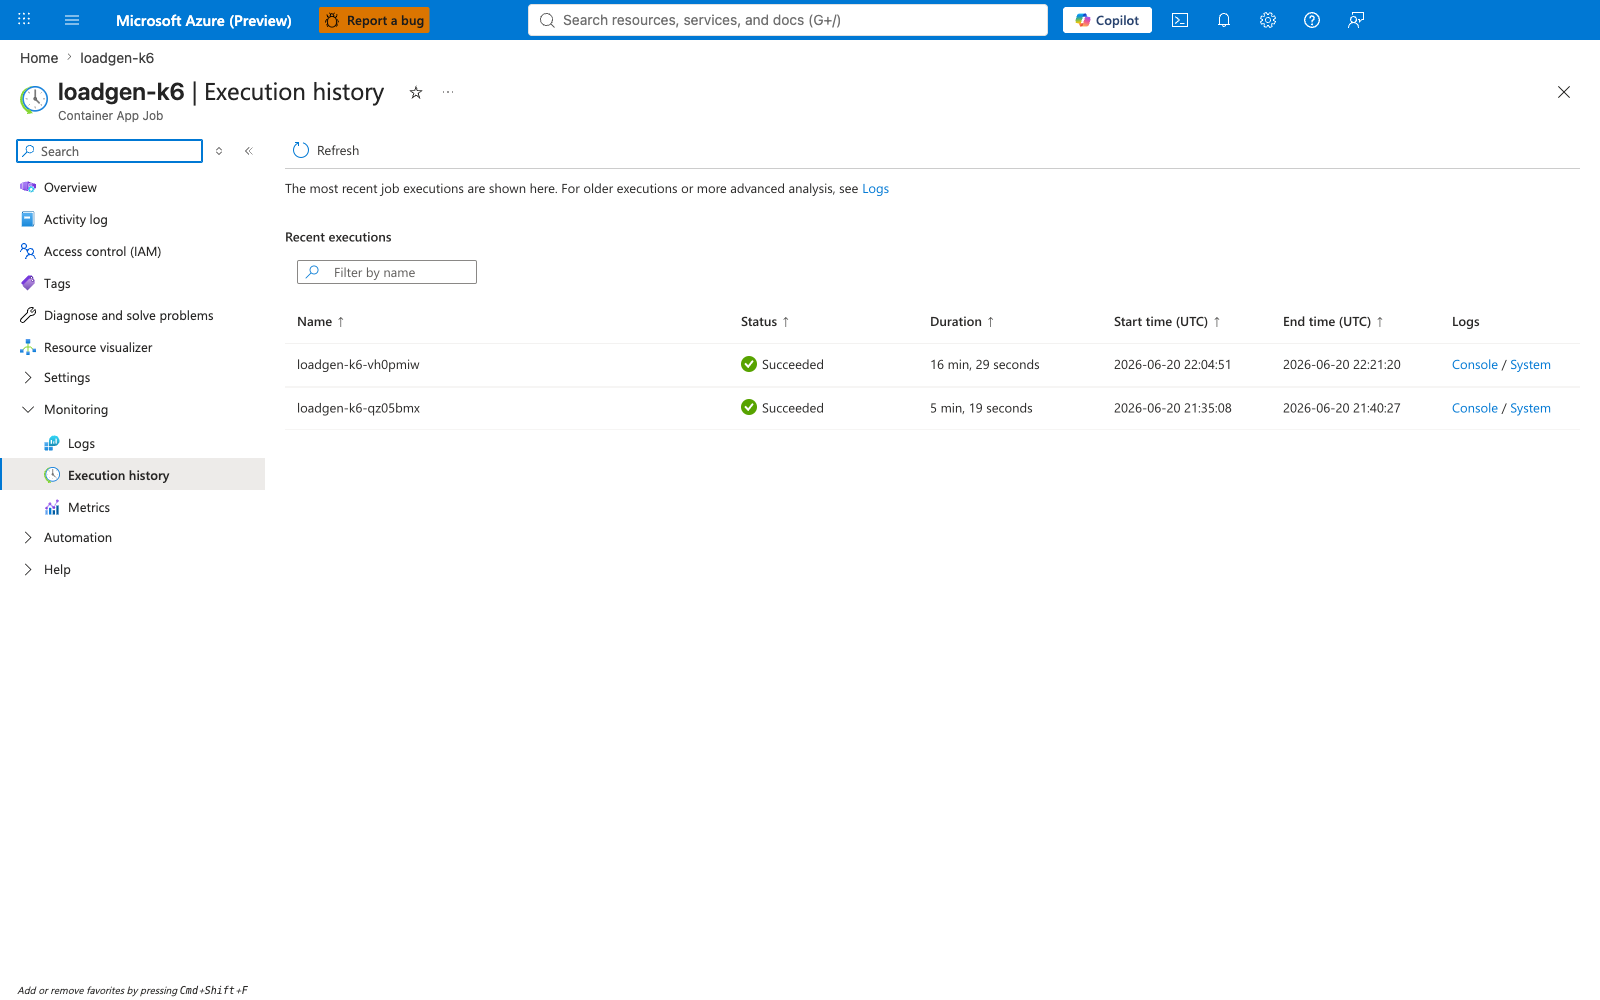The width and height of the screenshot is (1600, 1000).
Task: Click the Filter by name field
Action: click(x=387, y=272)
